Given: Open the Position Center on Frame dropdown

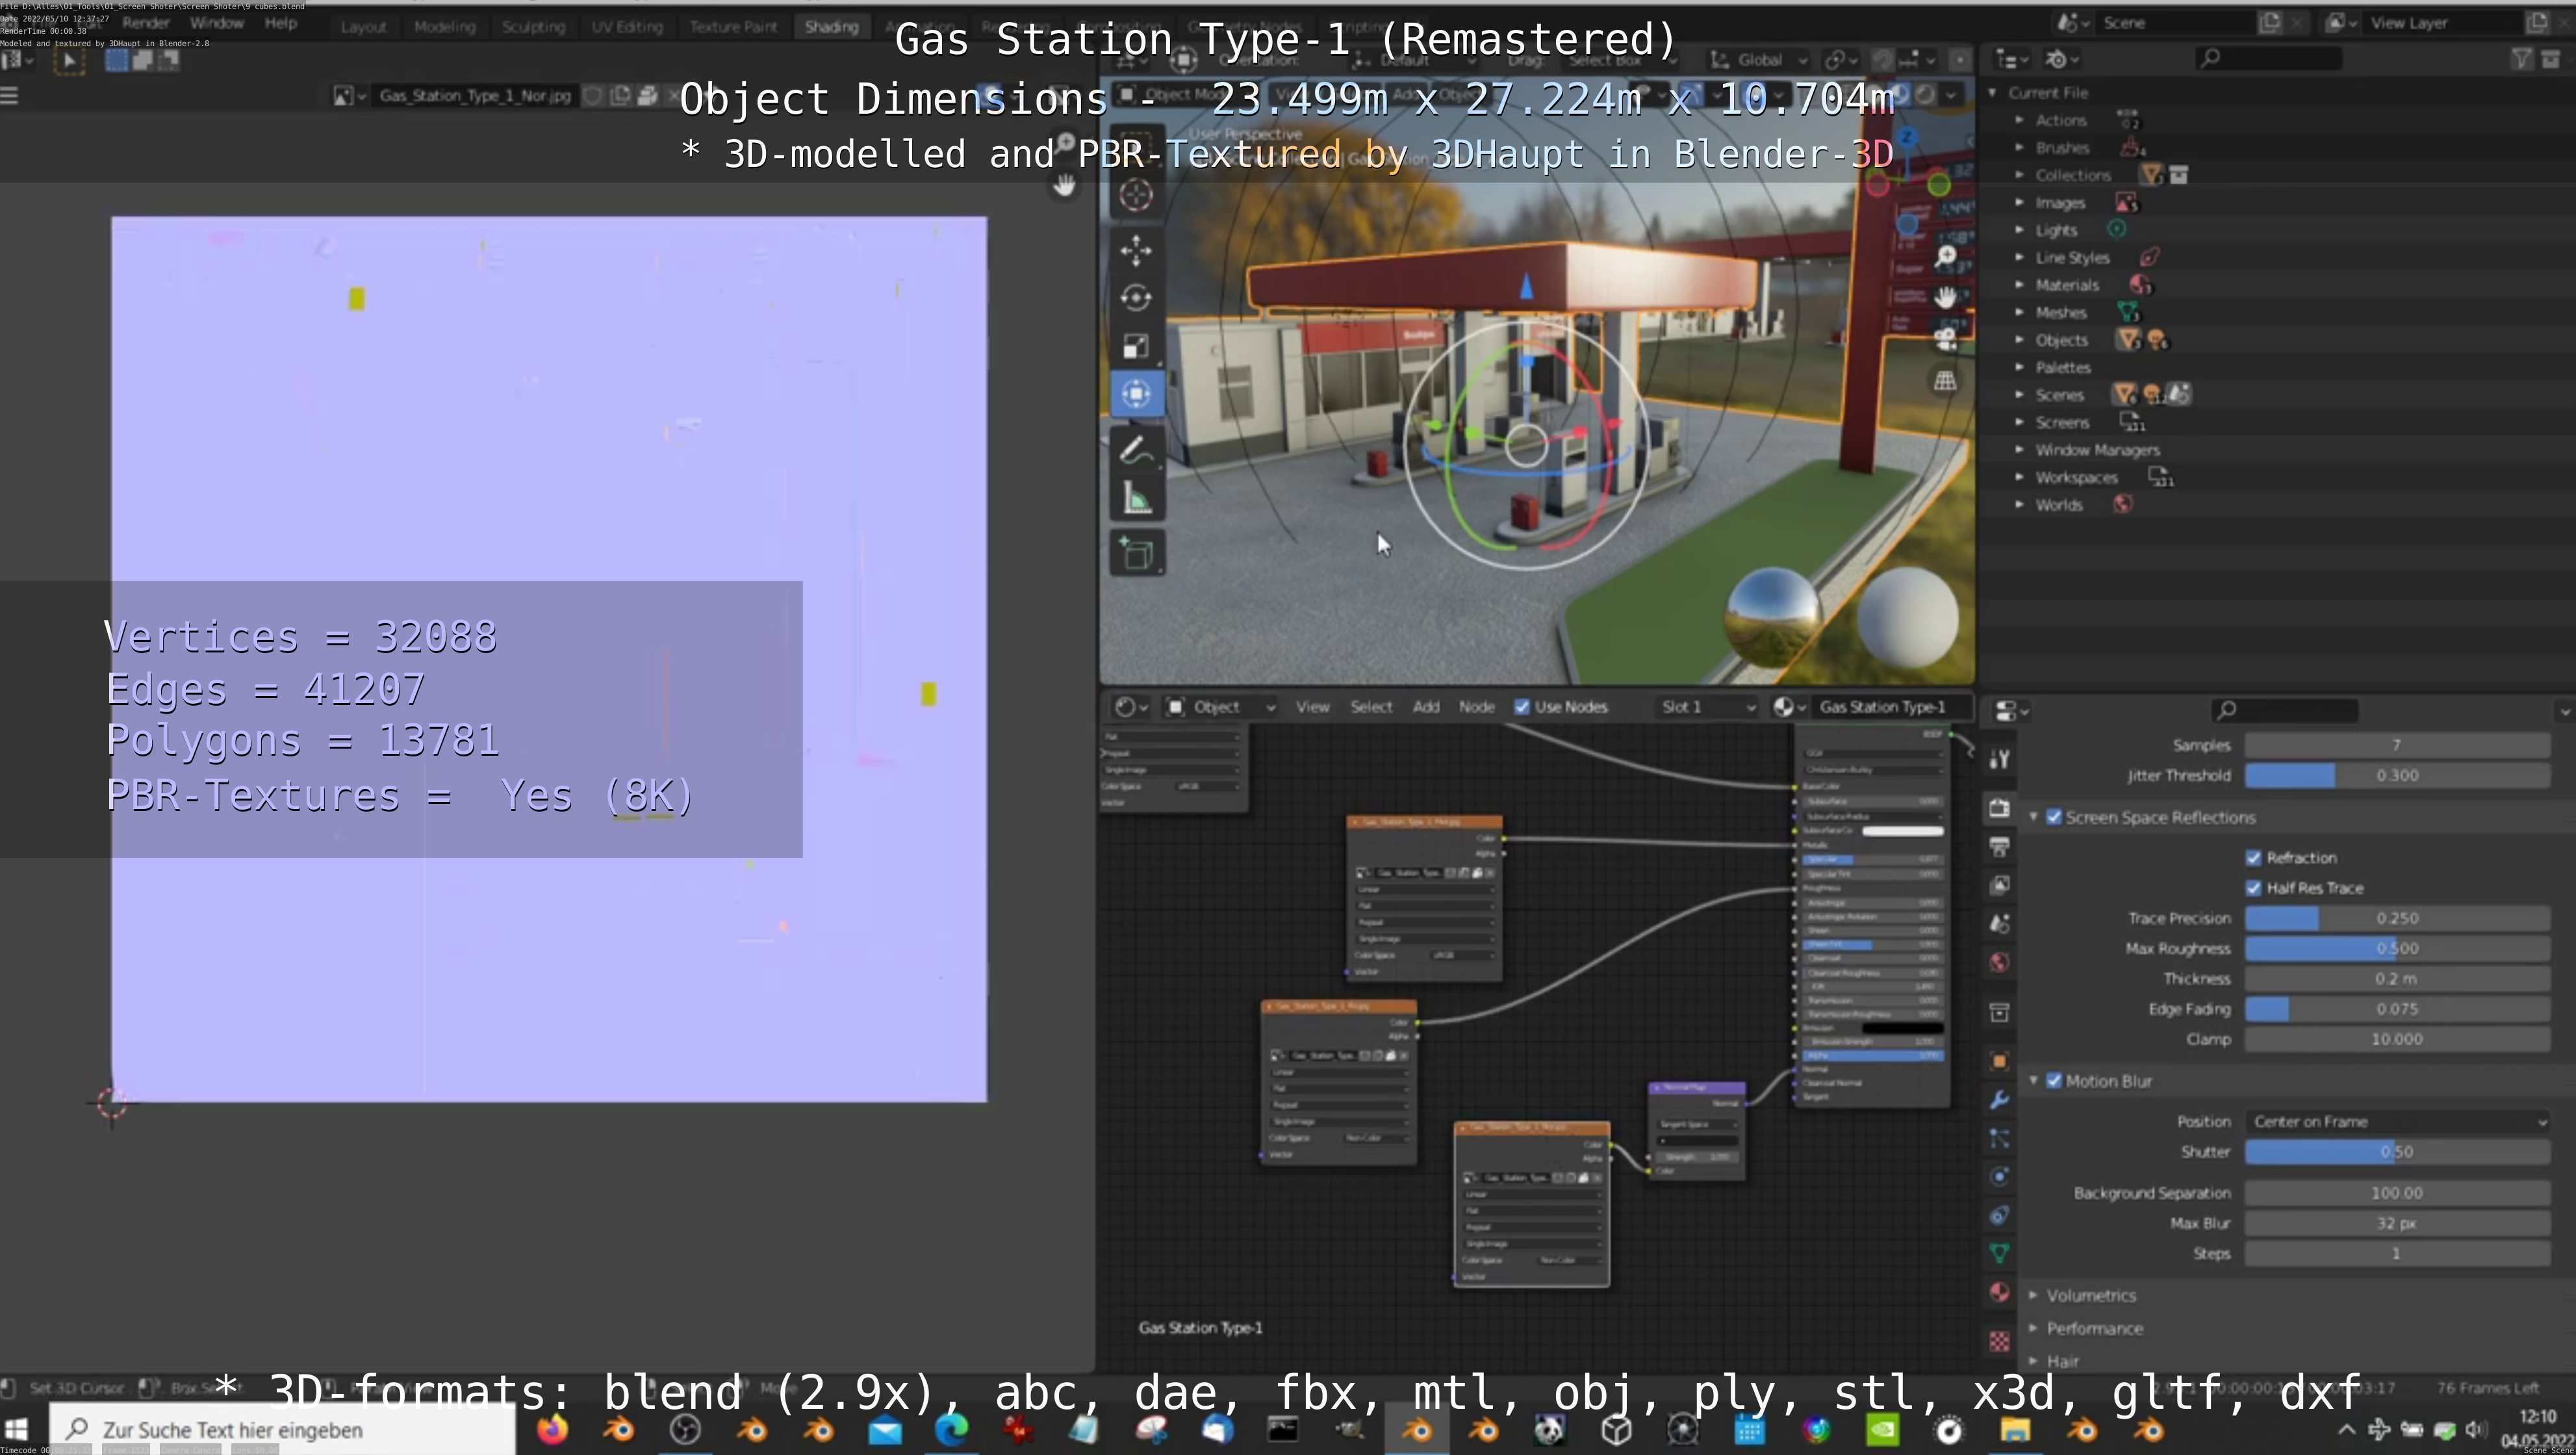Looking at the screenshot, I should pyautogui.click(x=2397, y=1122).
